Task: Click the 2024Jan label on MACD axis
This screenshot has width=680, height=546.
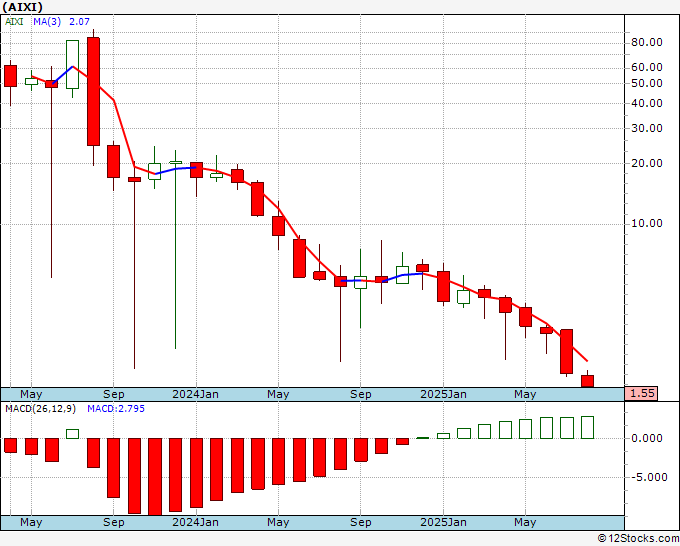Action: click(196, 522)
